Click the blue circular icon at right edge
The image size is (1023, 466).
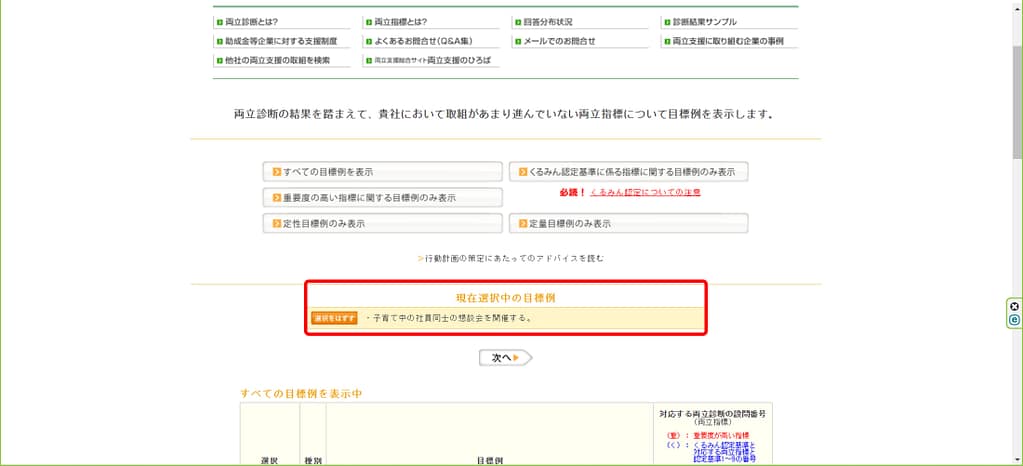point(1014,320)
